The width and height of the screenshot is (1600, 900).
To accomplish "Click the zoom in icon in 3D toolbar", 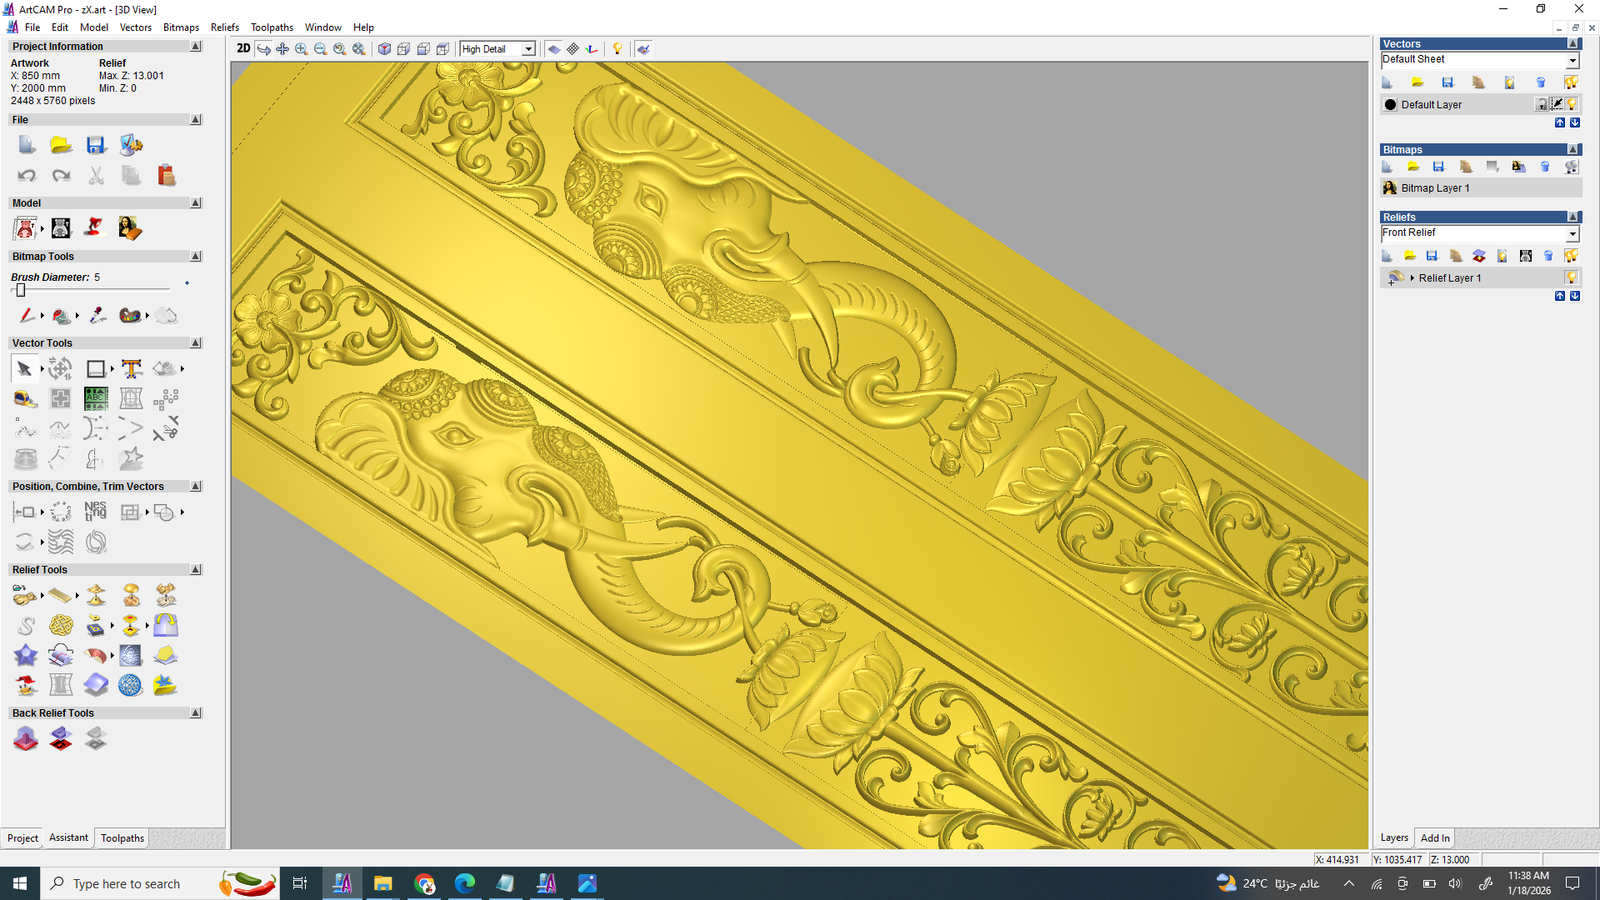I will point(301,49).
